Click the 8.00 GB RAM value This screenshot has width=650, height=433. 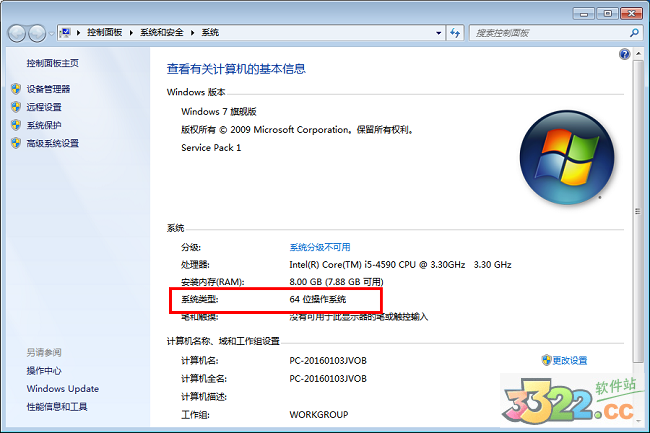pyautogui.click(x=336, y=282)
